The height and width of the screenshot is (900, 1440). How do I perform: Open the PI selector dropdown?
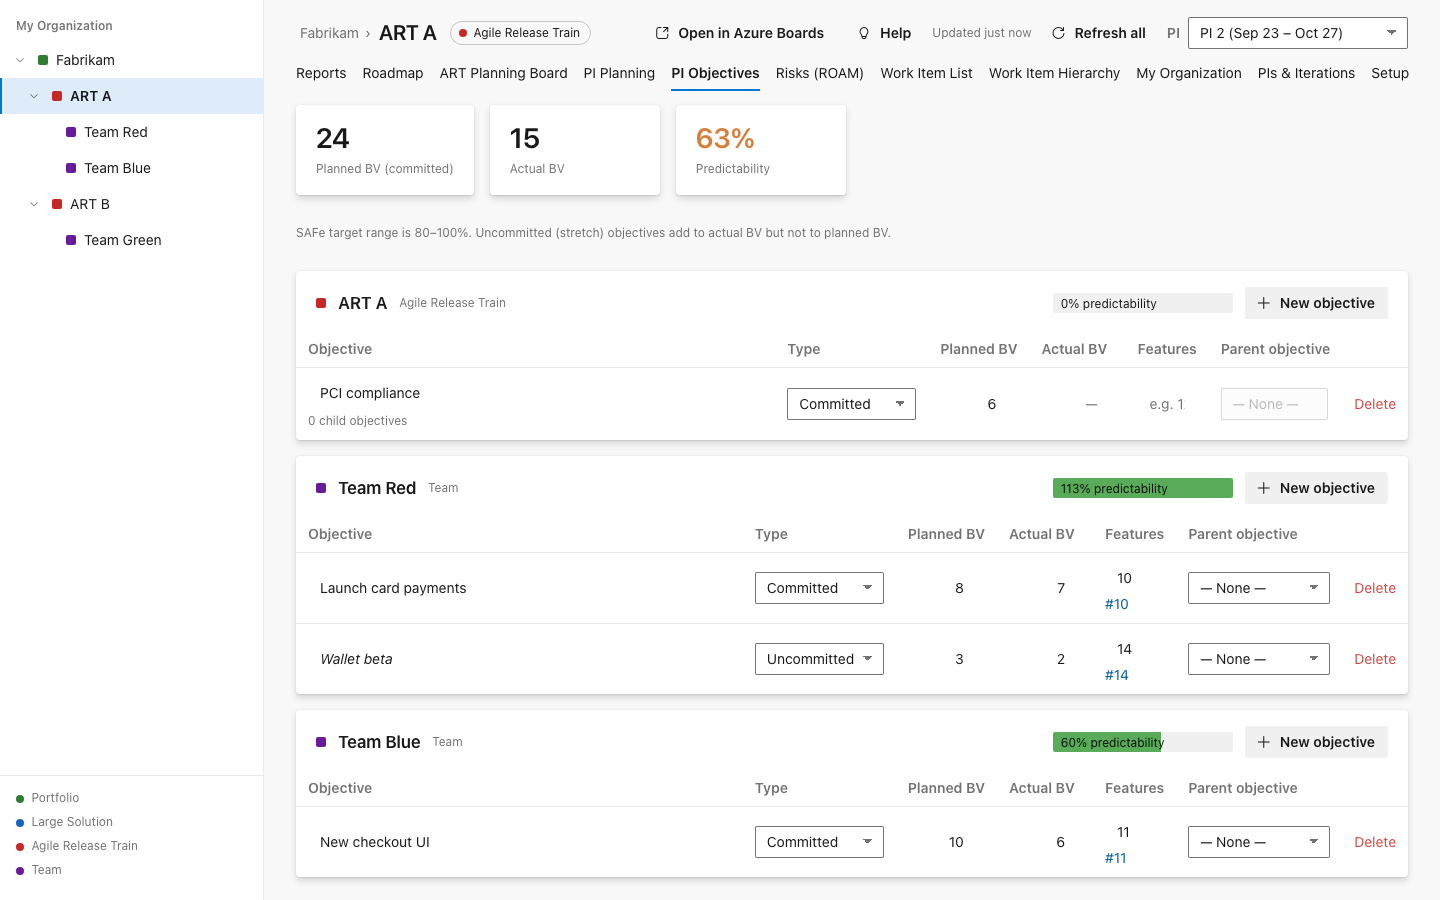(x=1298, y=33)
